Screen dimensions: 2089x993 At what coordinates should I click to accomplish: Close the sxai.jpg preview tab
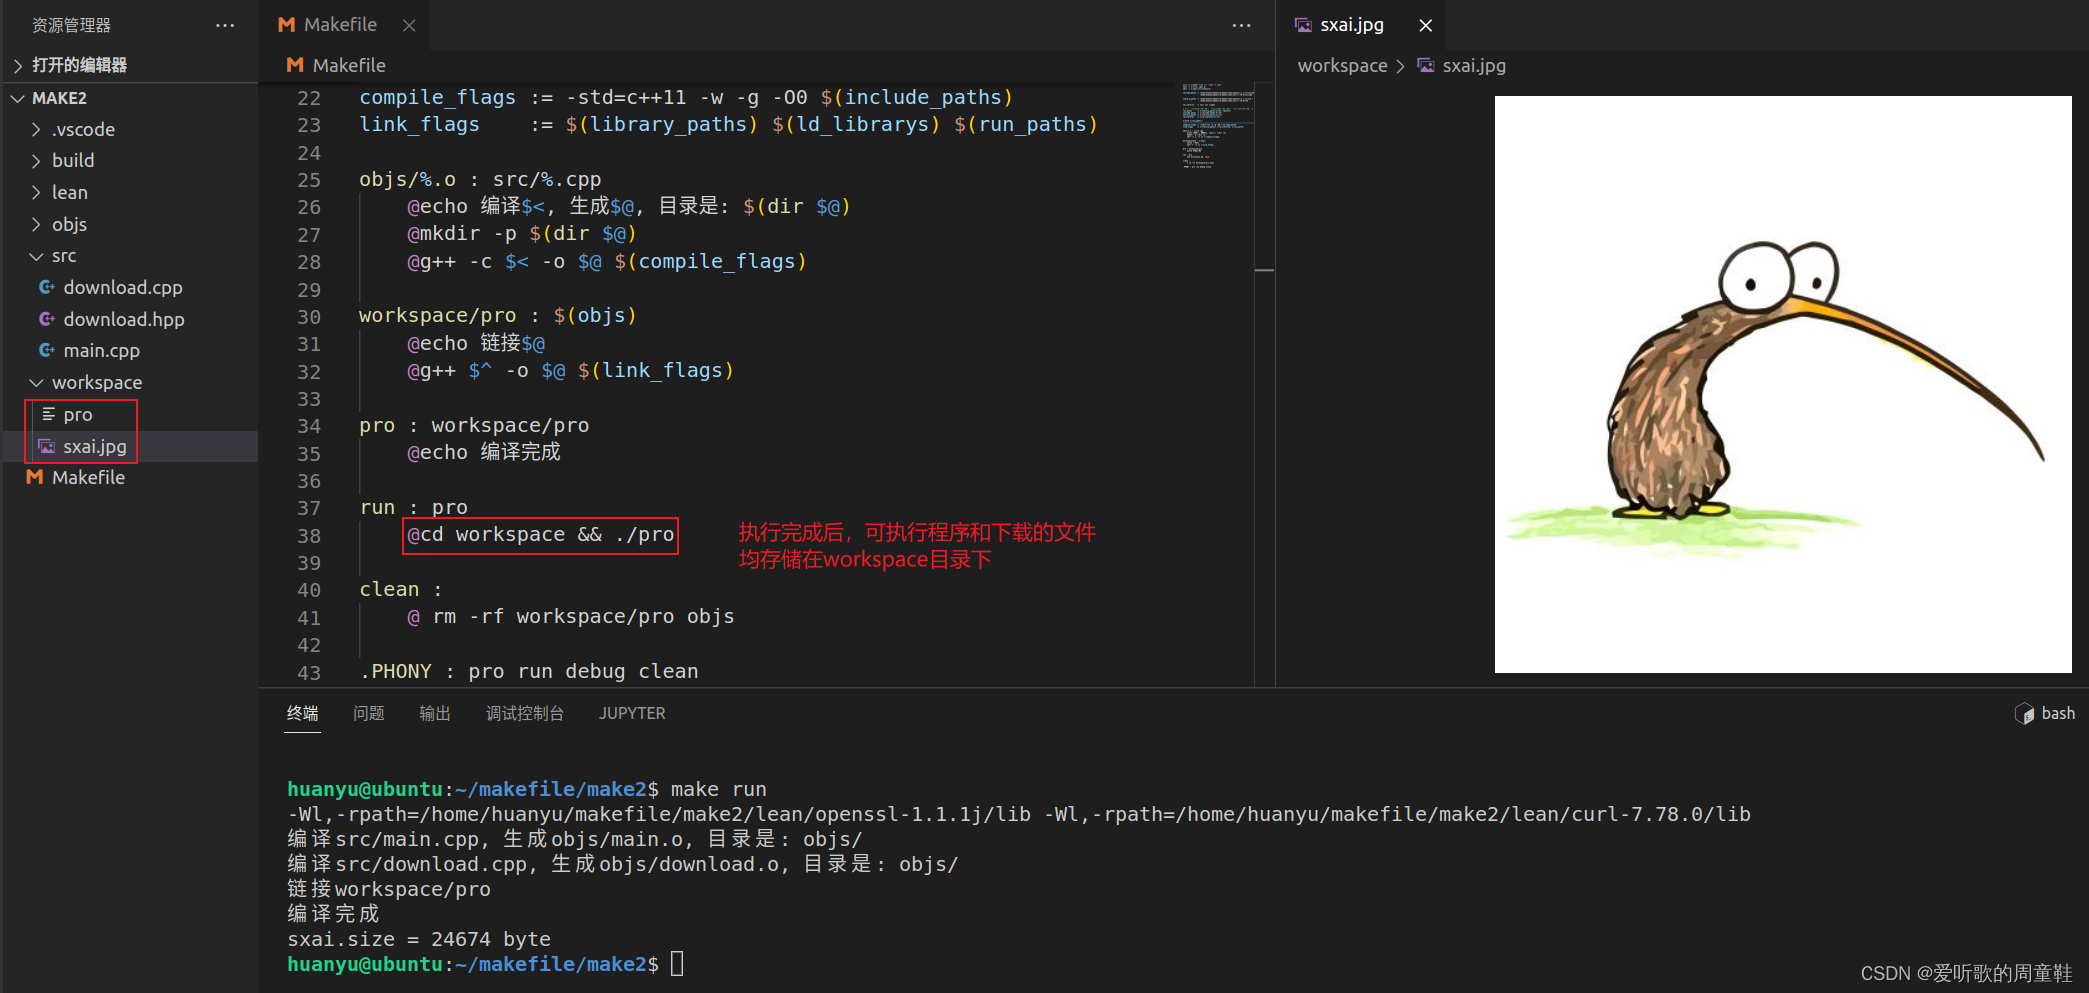coord(1426,25)
